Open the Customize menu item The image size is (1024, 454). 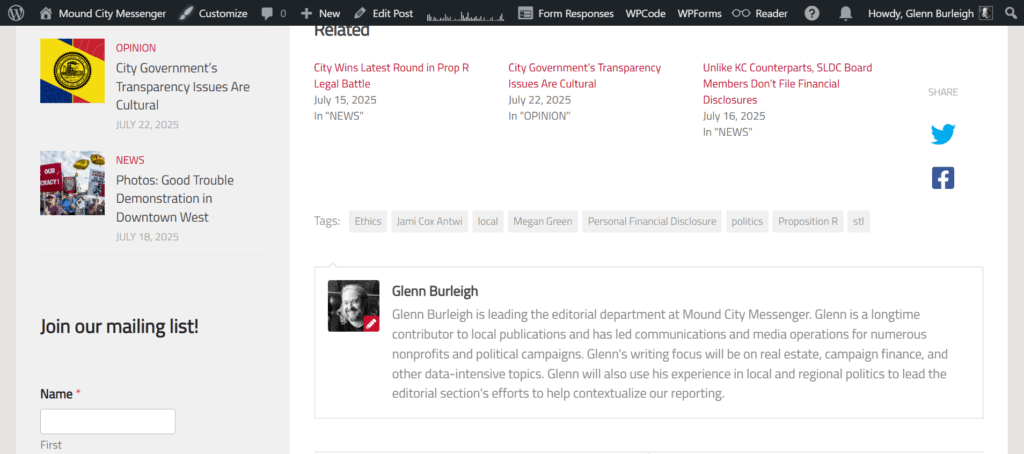(214, 13)
